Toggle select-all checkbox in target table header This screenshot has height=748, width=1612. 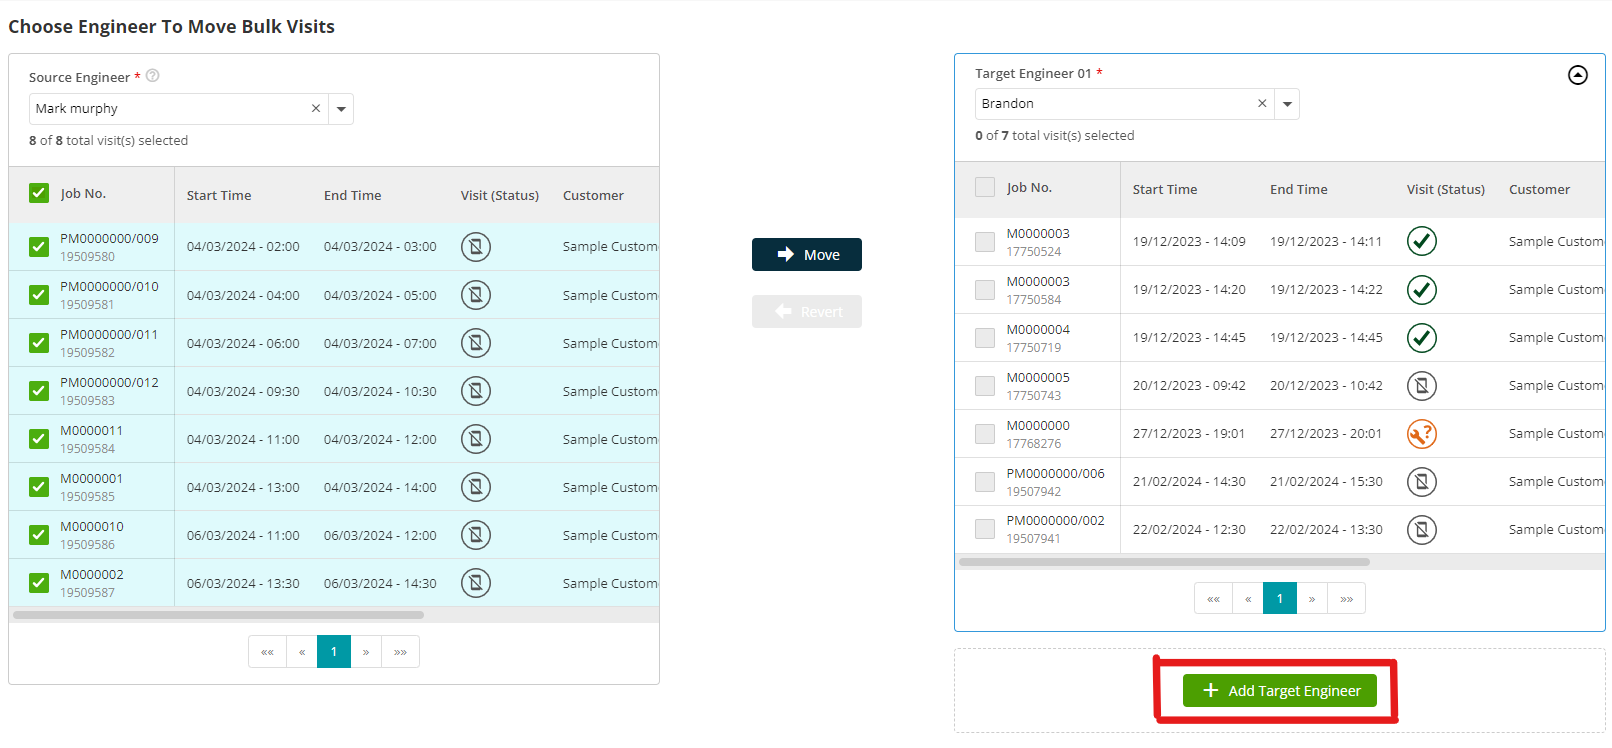tap(985, 187)
